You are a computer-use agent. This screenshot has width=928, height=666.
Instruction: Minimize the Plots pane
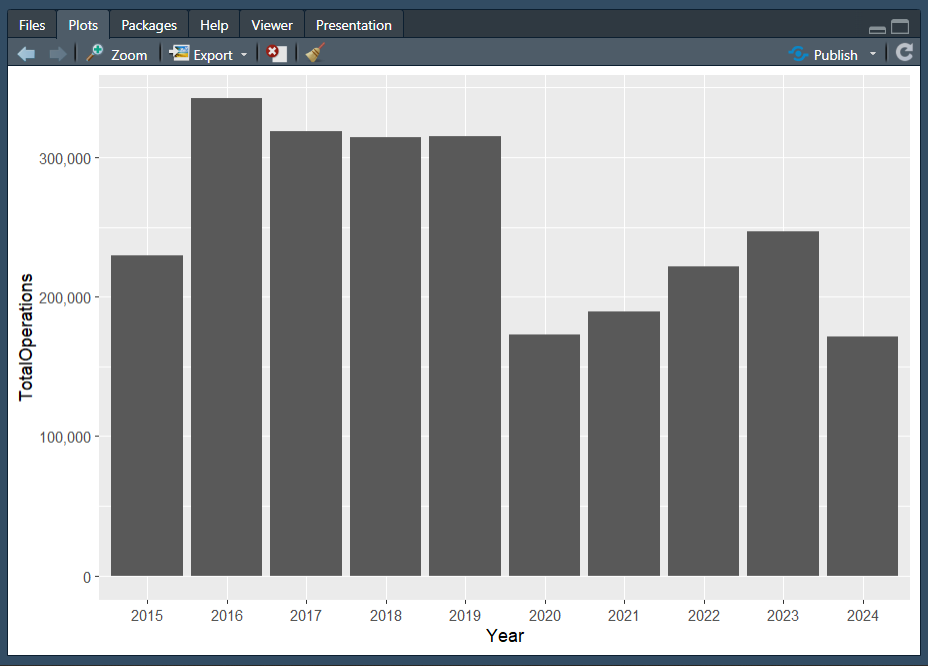click(877, 29)
